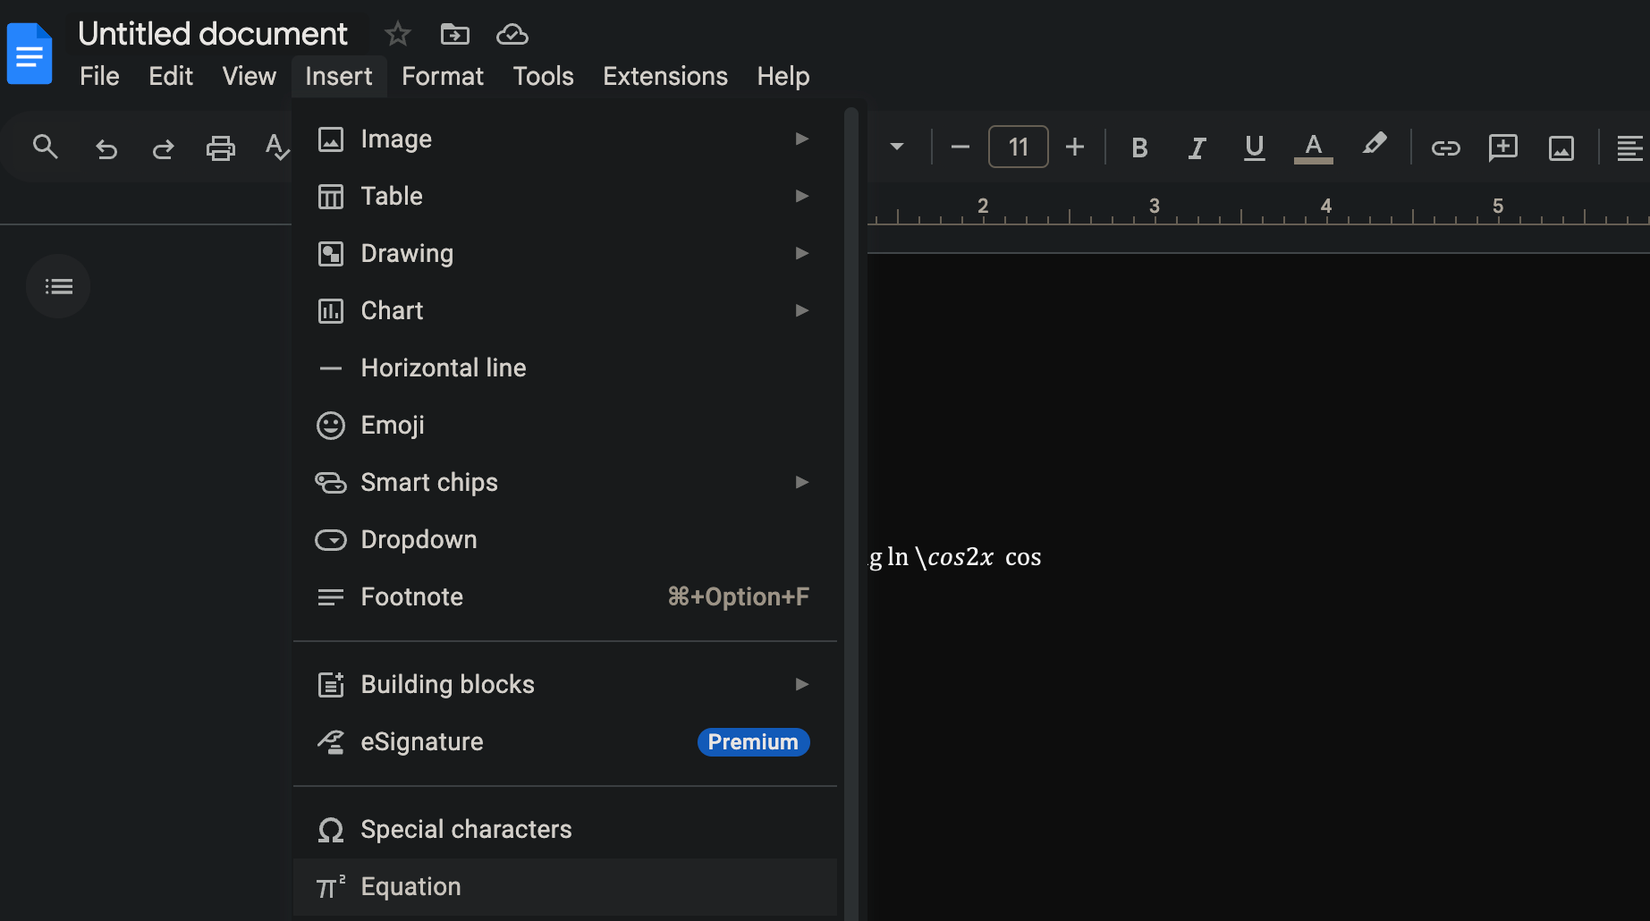Redo the last action

[x=163, y=147]
